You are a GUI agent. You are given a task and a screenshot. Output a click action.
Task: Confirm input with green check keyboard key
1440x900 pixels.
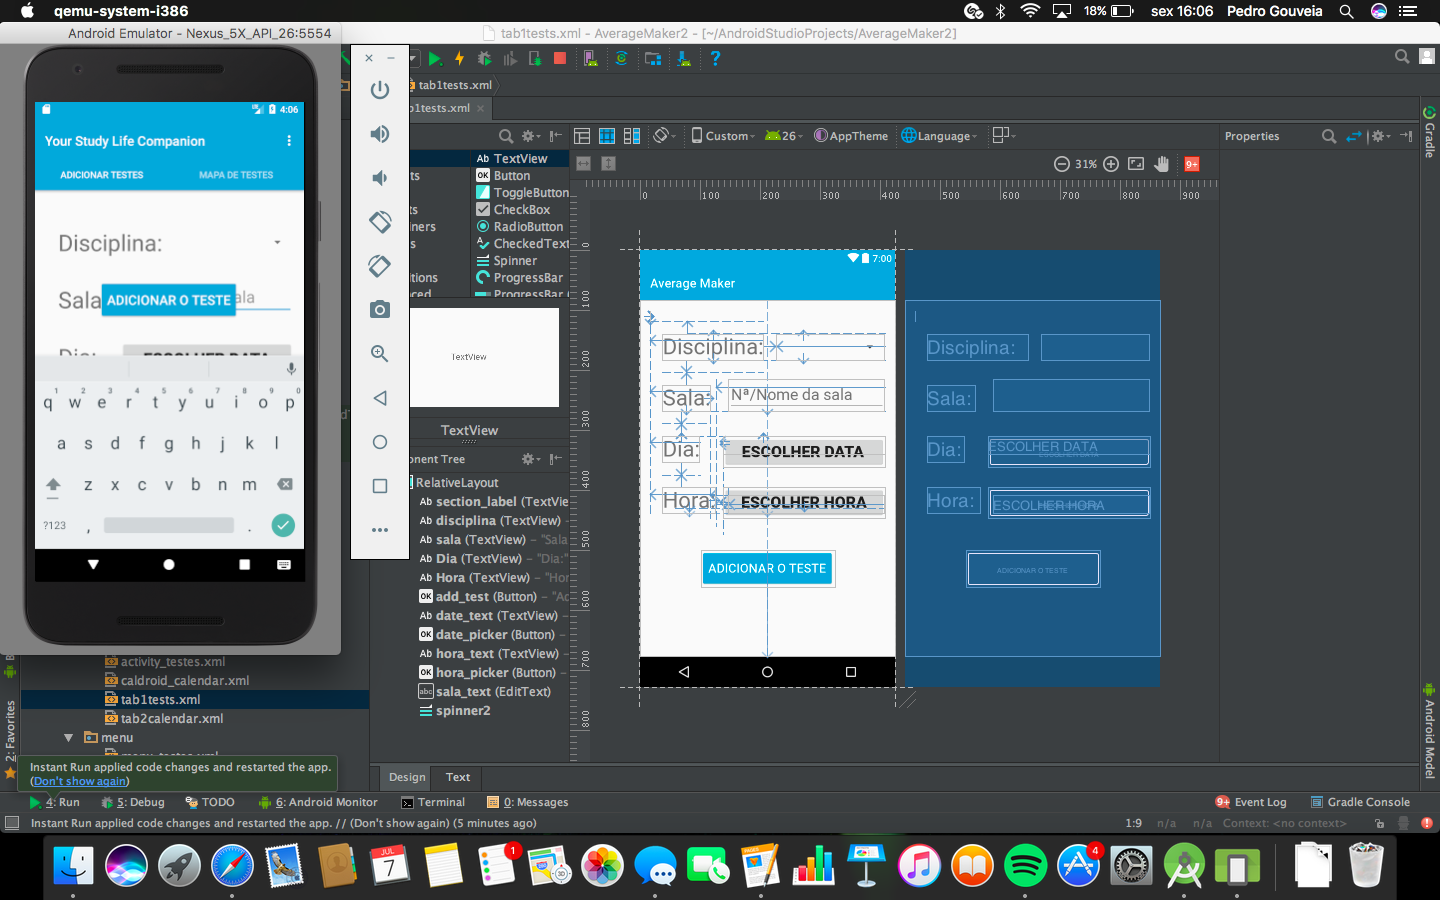[283, 525]
